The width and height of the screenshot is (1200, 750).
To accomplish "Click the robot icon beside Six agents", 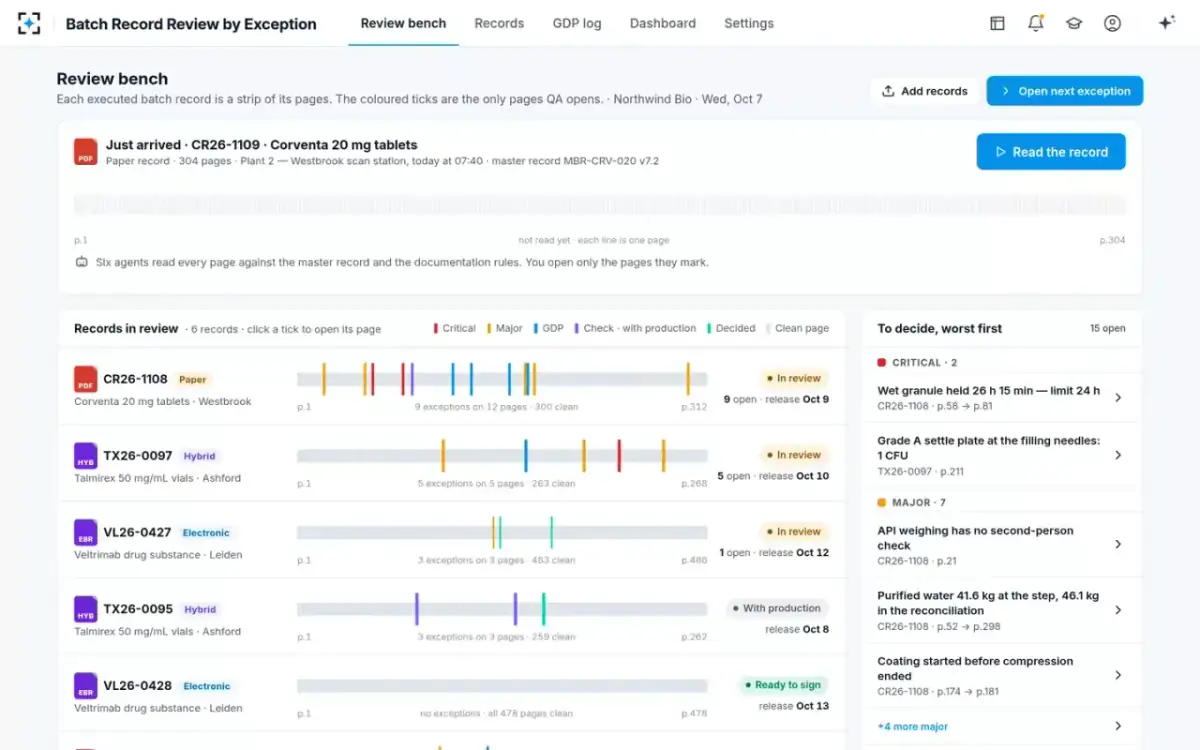I will click(x=82, y=262).
